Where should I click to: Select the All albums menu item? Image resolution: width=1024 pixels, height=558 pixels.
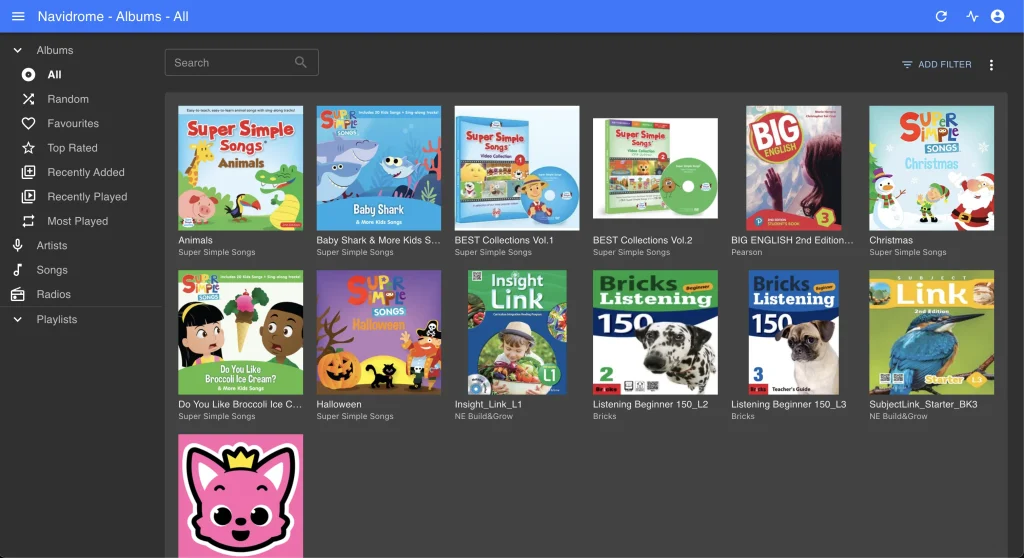click(81, 74)
